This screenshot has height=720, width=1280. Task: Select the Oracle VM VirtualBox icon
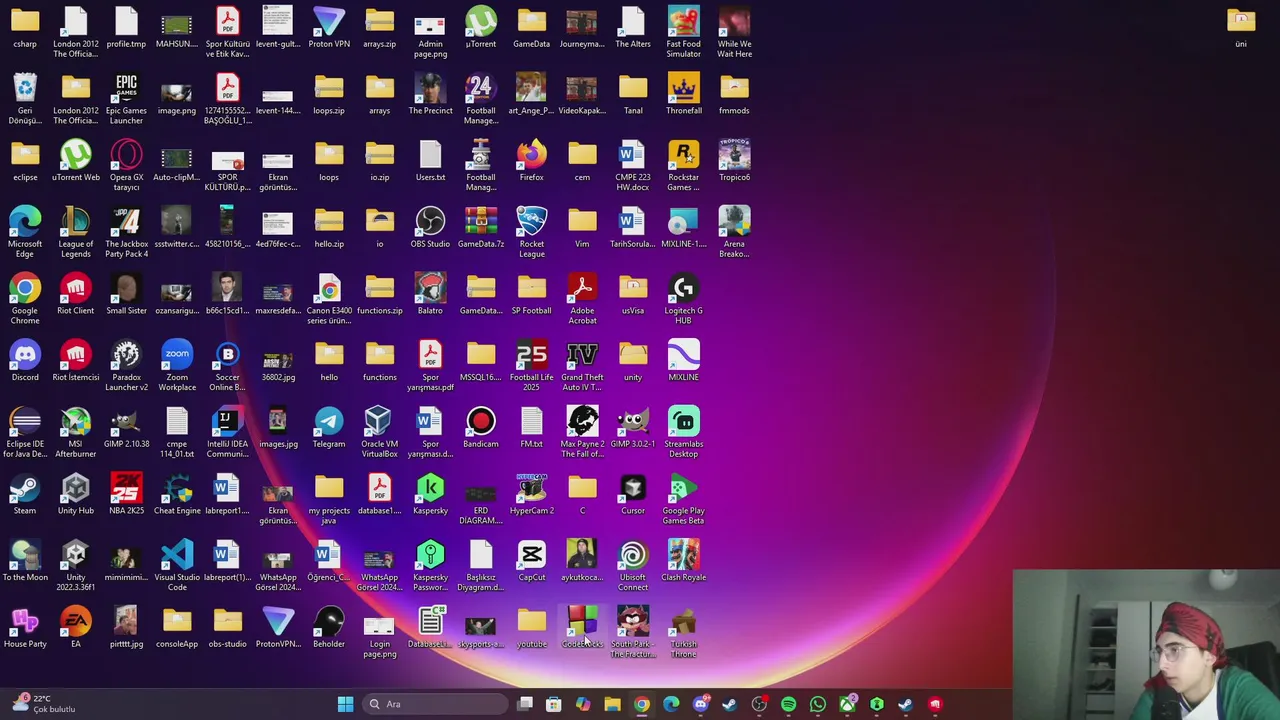379,432
